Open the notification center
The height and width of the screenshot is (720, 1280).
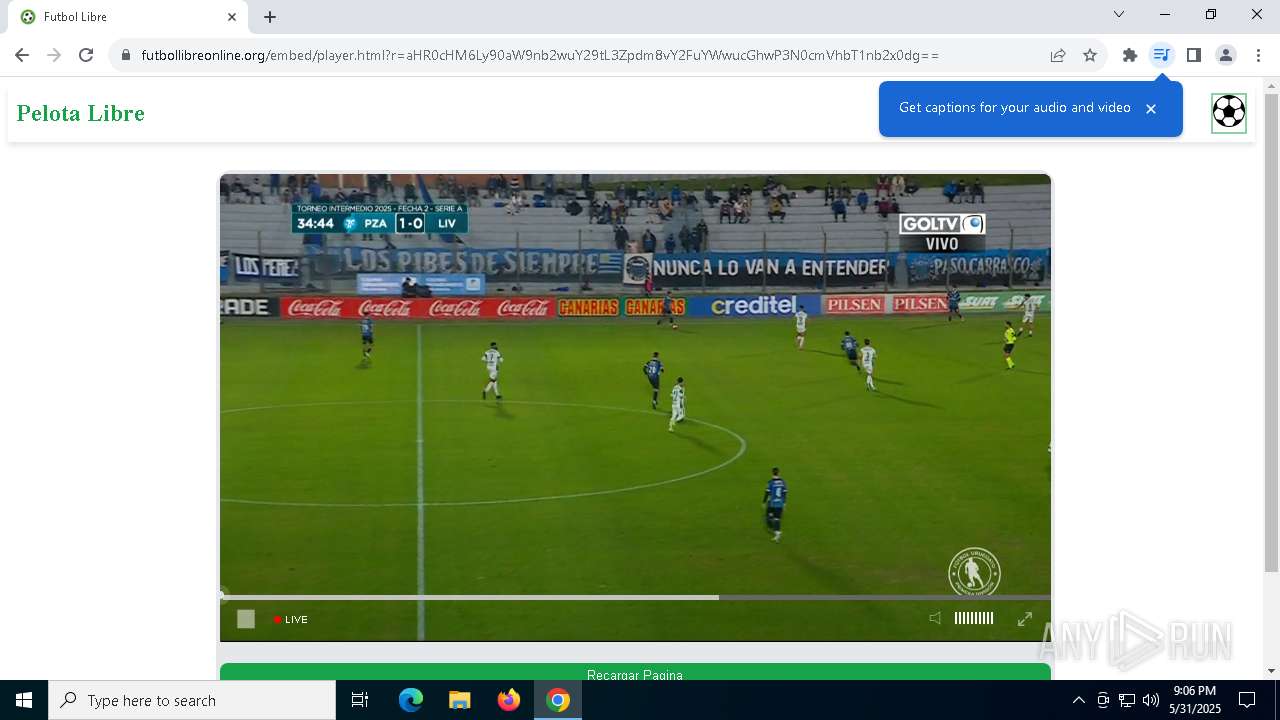[1247, 700]
